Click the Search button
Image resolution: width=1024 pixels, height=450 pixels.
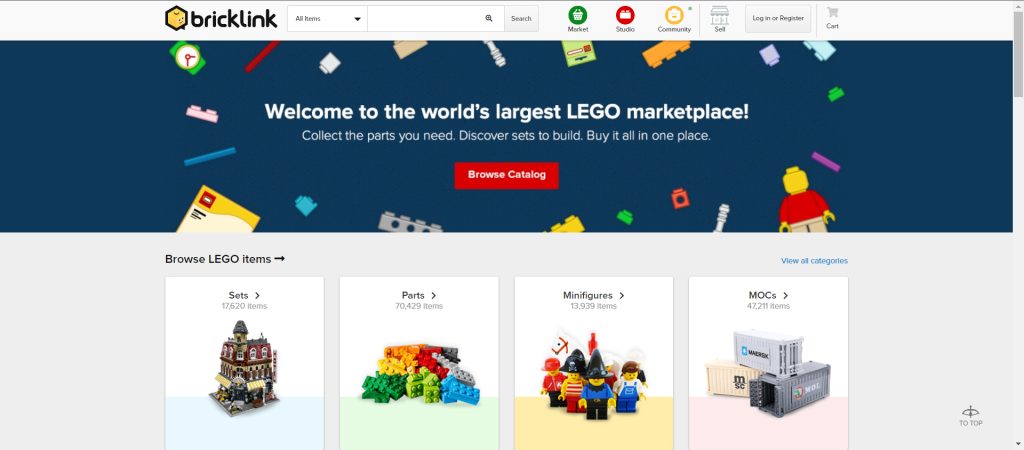tap(521, 18)
